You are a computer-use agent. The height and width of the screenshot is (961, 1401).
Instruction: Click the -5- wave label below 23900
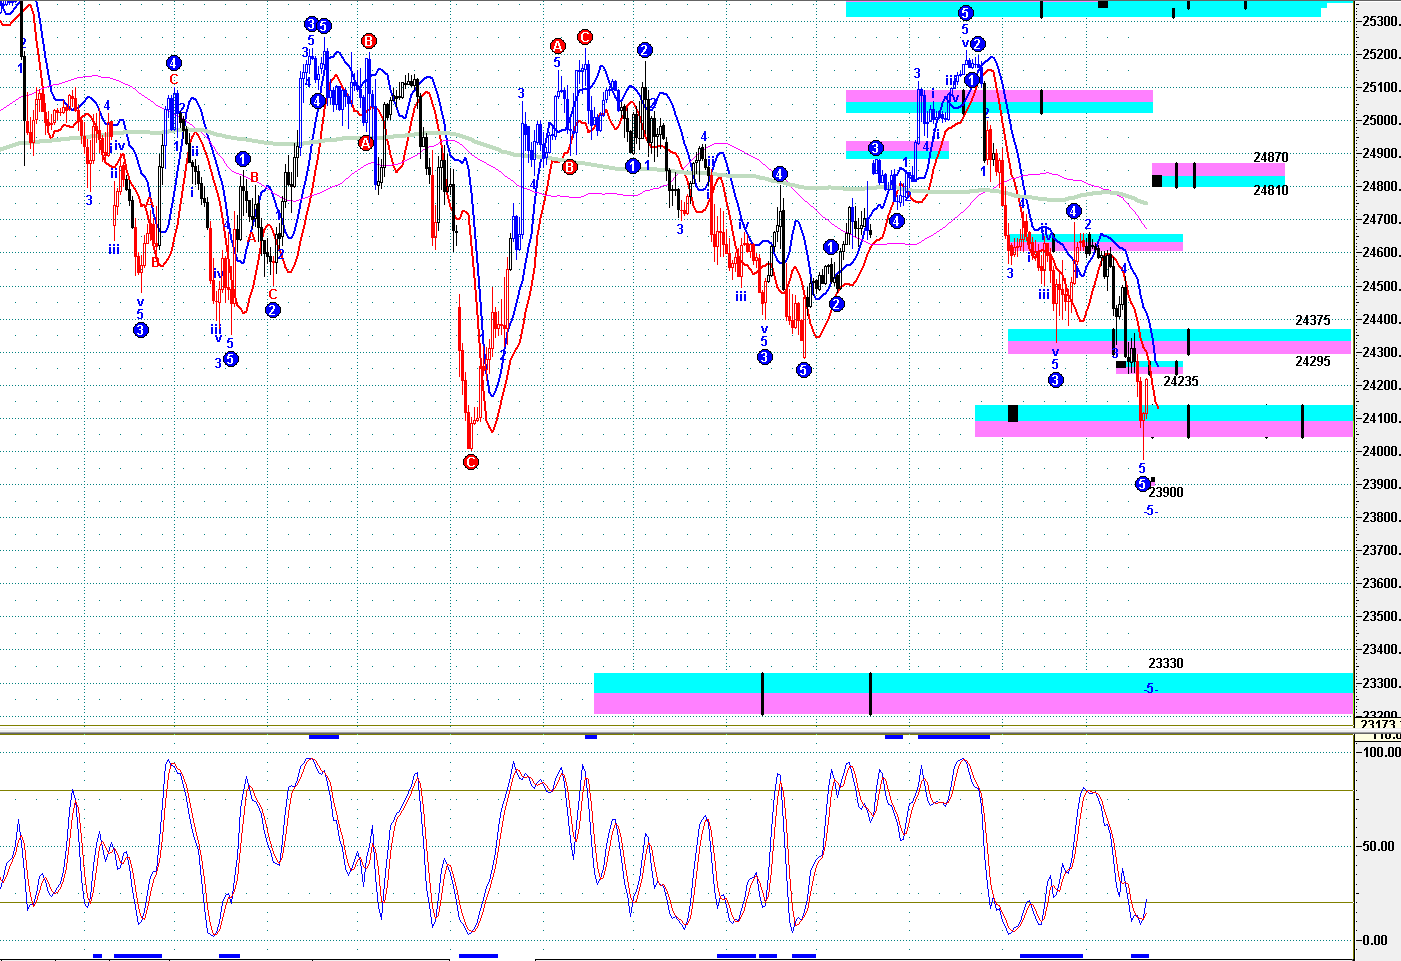click(x=1150, y=511)
